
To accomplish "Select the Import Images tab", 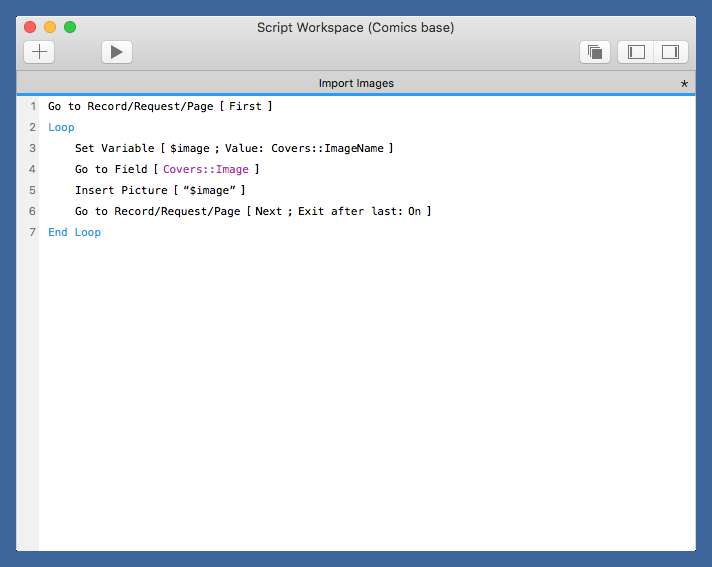I will [x=356, y=83].
